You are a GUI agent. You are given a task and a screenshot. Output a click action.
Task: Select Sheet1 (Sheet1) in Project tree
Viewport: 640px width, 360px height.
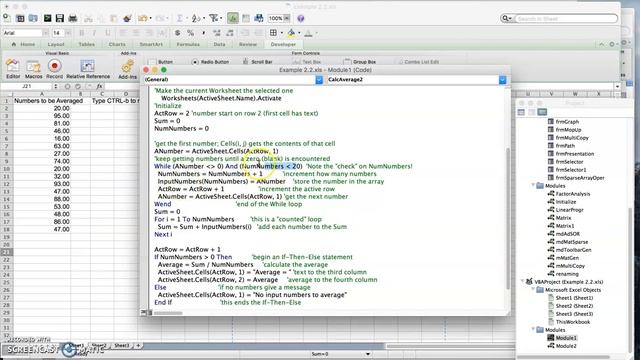574,298
